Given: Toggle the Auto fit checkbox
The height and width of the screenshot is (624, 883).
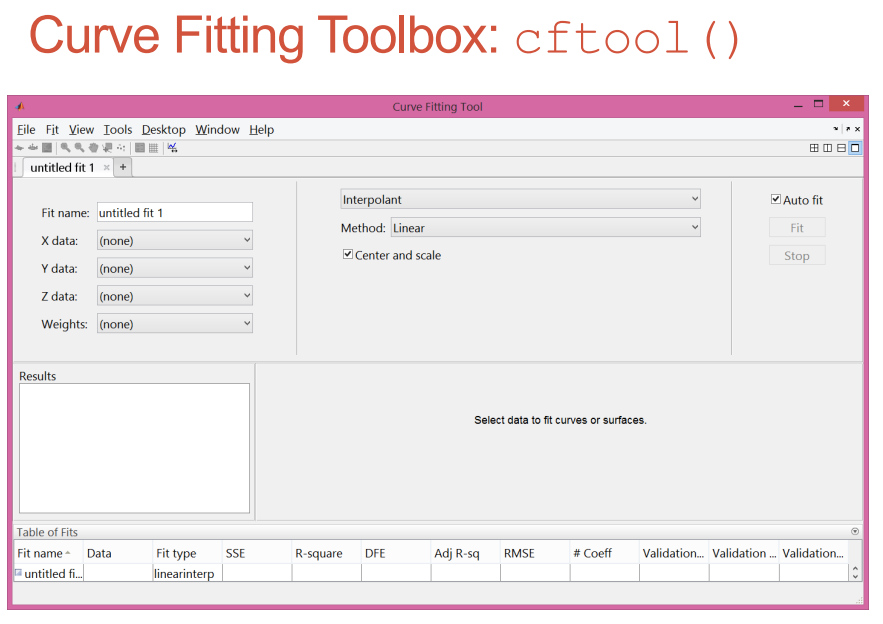Looking at the screenshot, I should click(x=775, y=199).
